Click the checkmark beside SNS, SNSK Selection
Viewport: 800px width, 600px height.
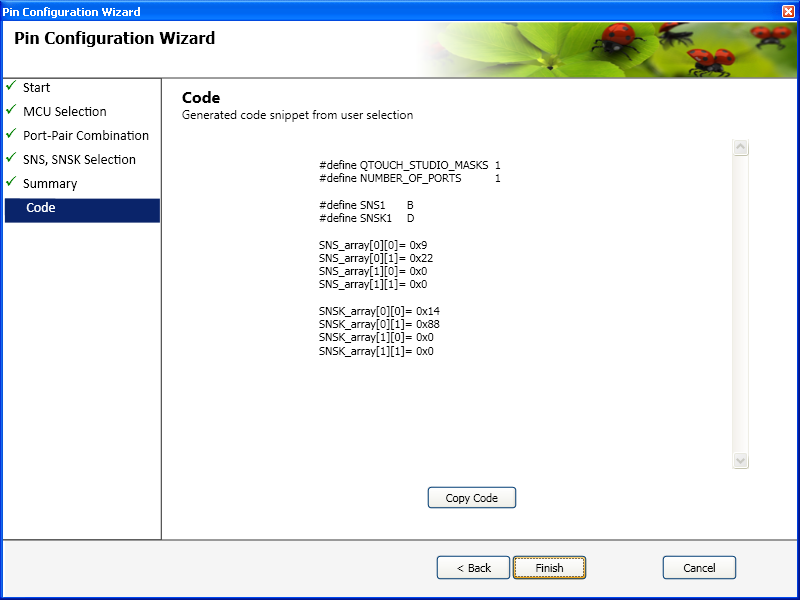click(11, 158)
